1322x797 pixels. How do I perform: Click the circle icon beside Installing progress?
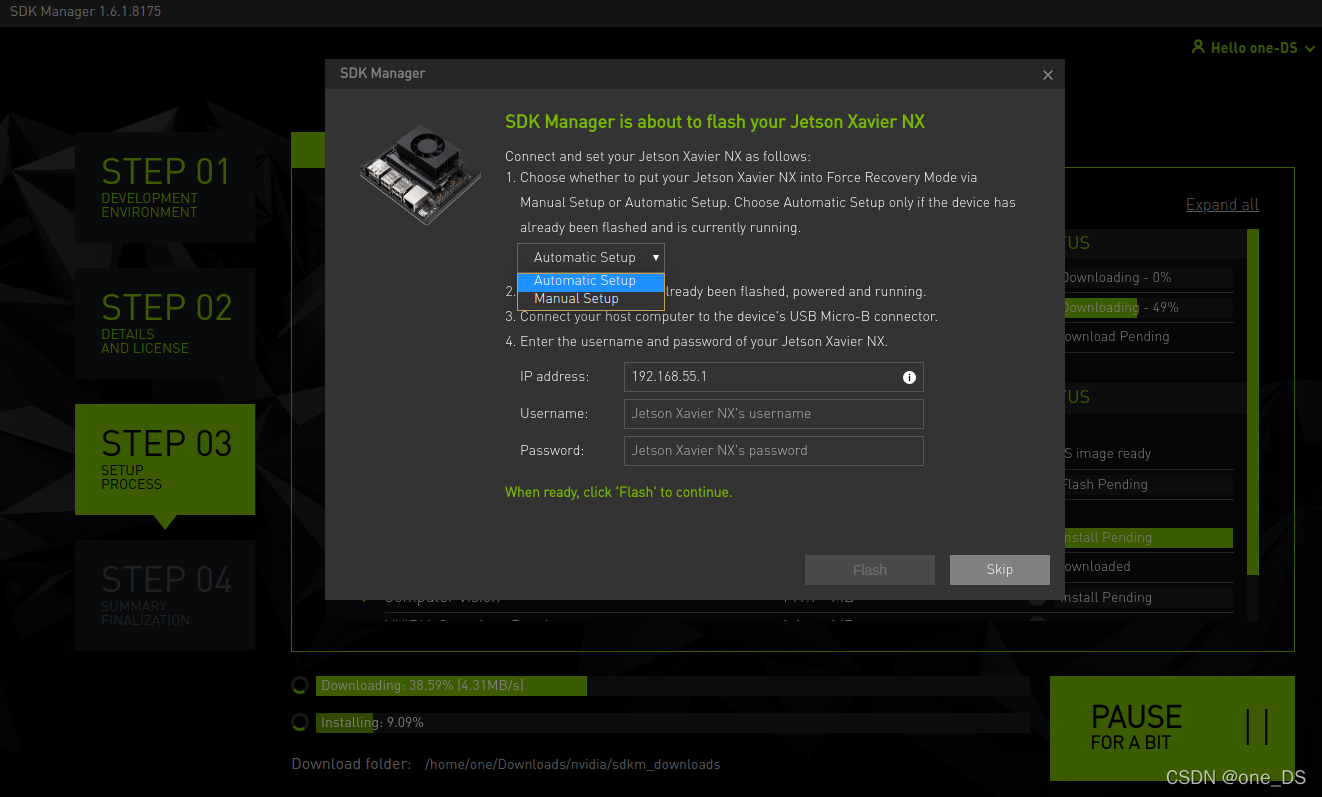[x=299, y=722]
